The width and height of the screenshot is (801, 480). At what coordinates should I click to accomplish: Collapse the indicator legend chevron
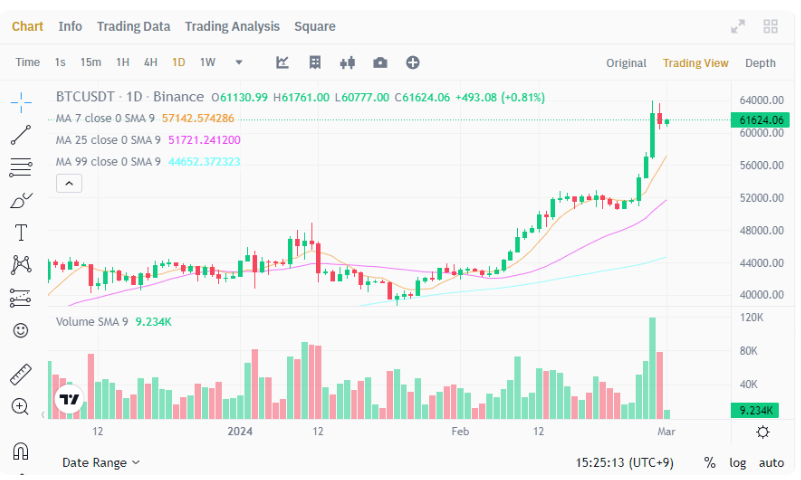pyautogui.click(x=69, y=183)
